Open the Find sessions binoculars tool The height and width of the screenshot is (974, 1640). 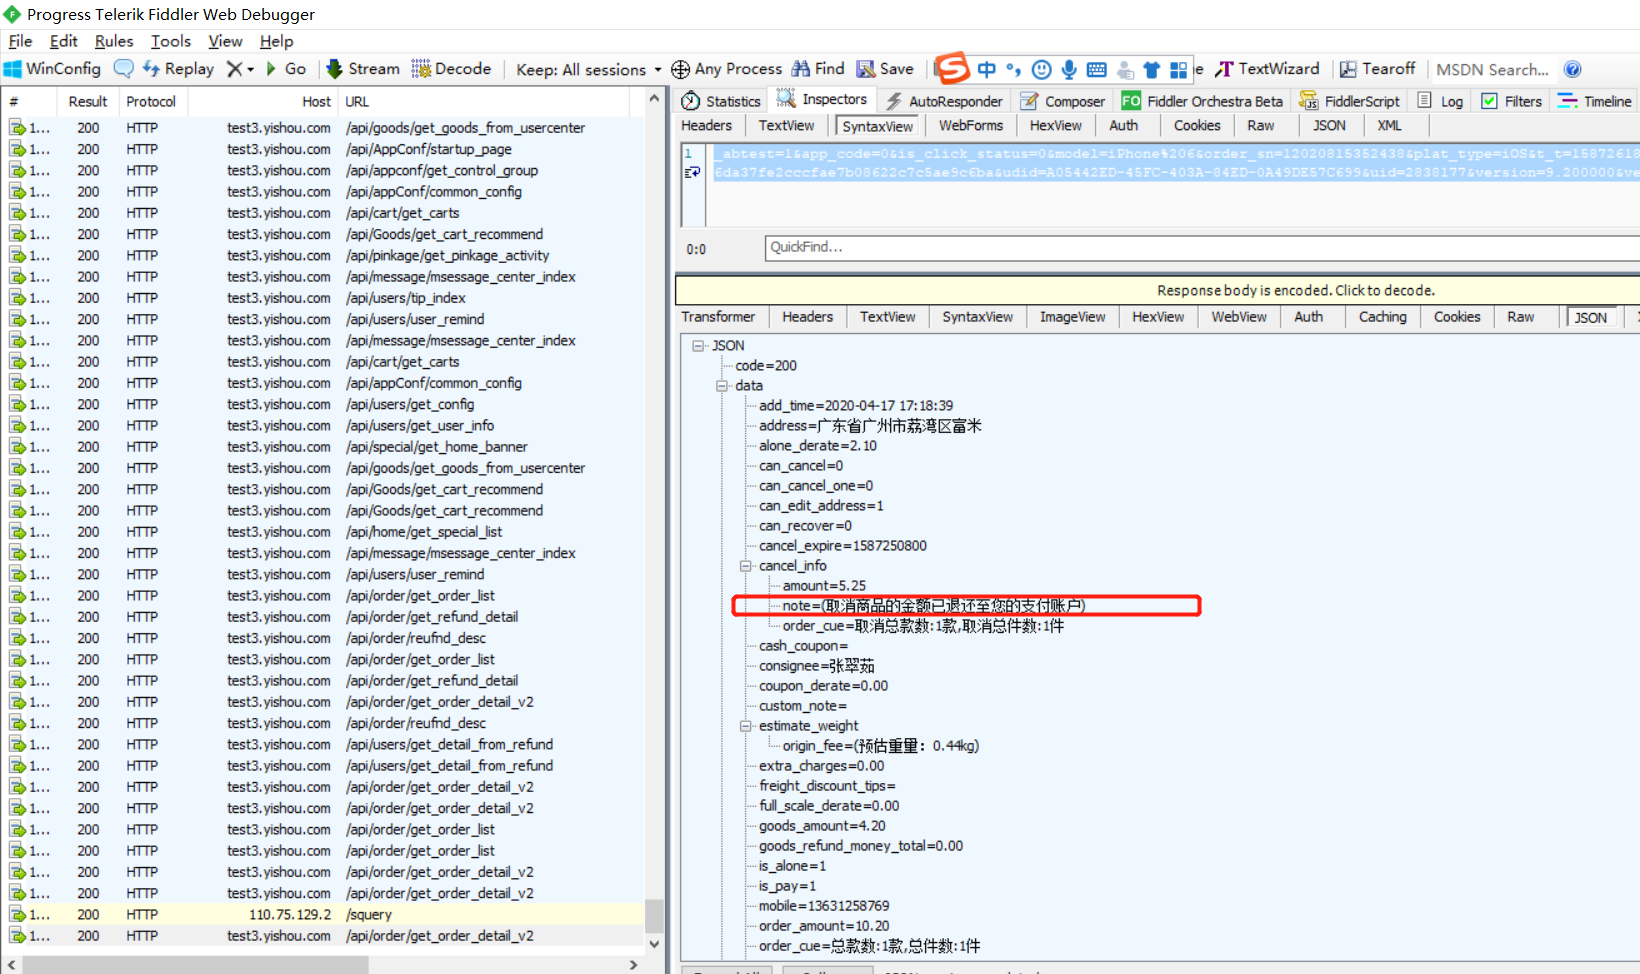point(818,69)
